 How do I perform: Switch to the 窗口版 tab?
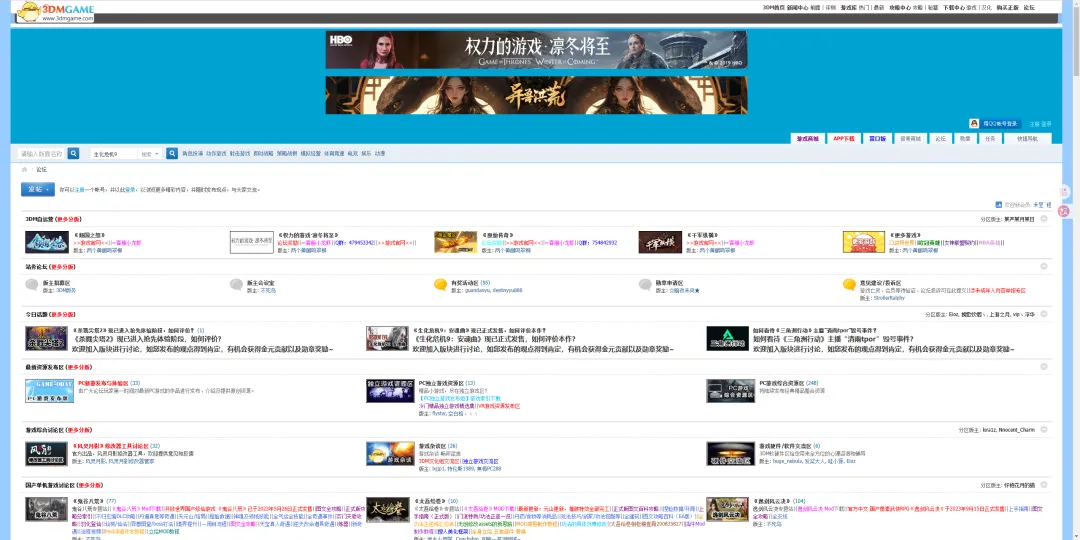click(x=877, y=138)
